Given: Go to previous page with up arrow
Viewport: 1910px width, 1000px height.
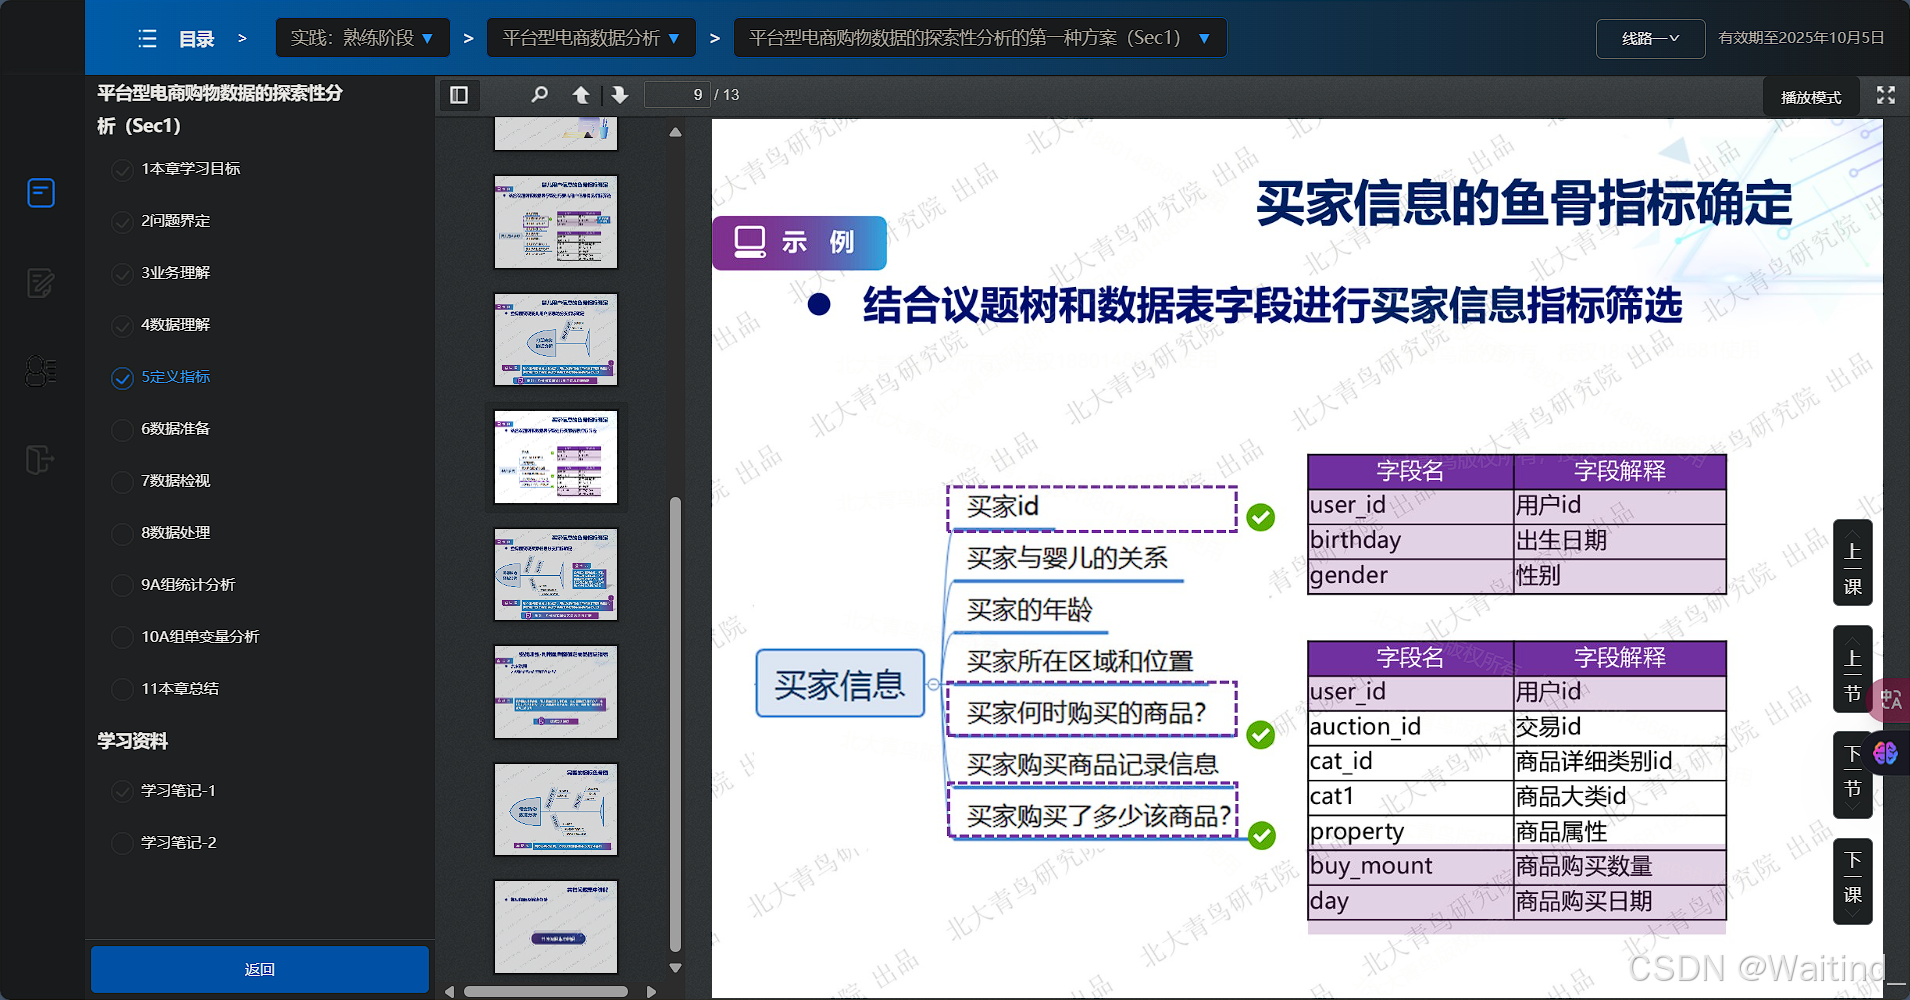Looking at the screenshot, I should tap(581, 95).
